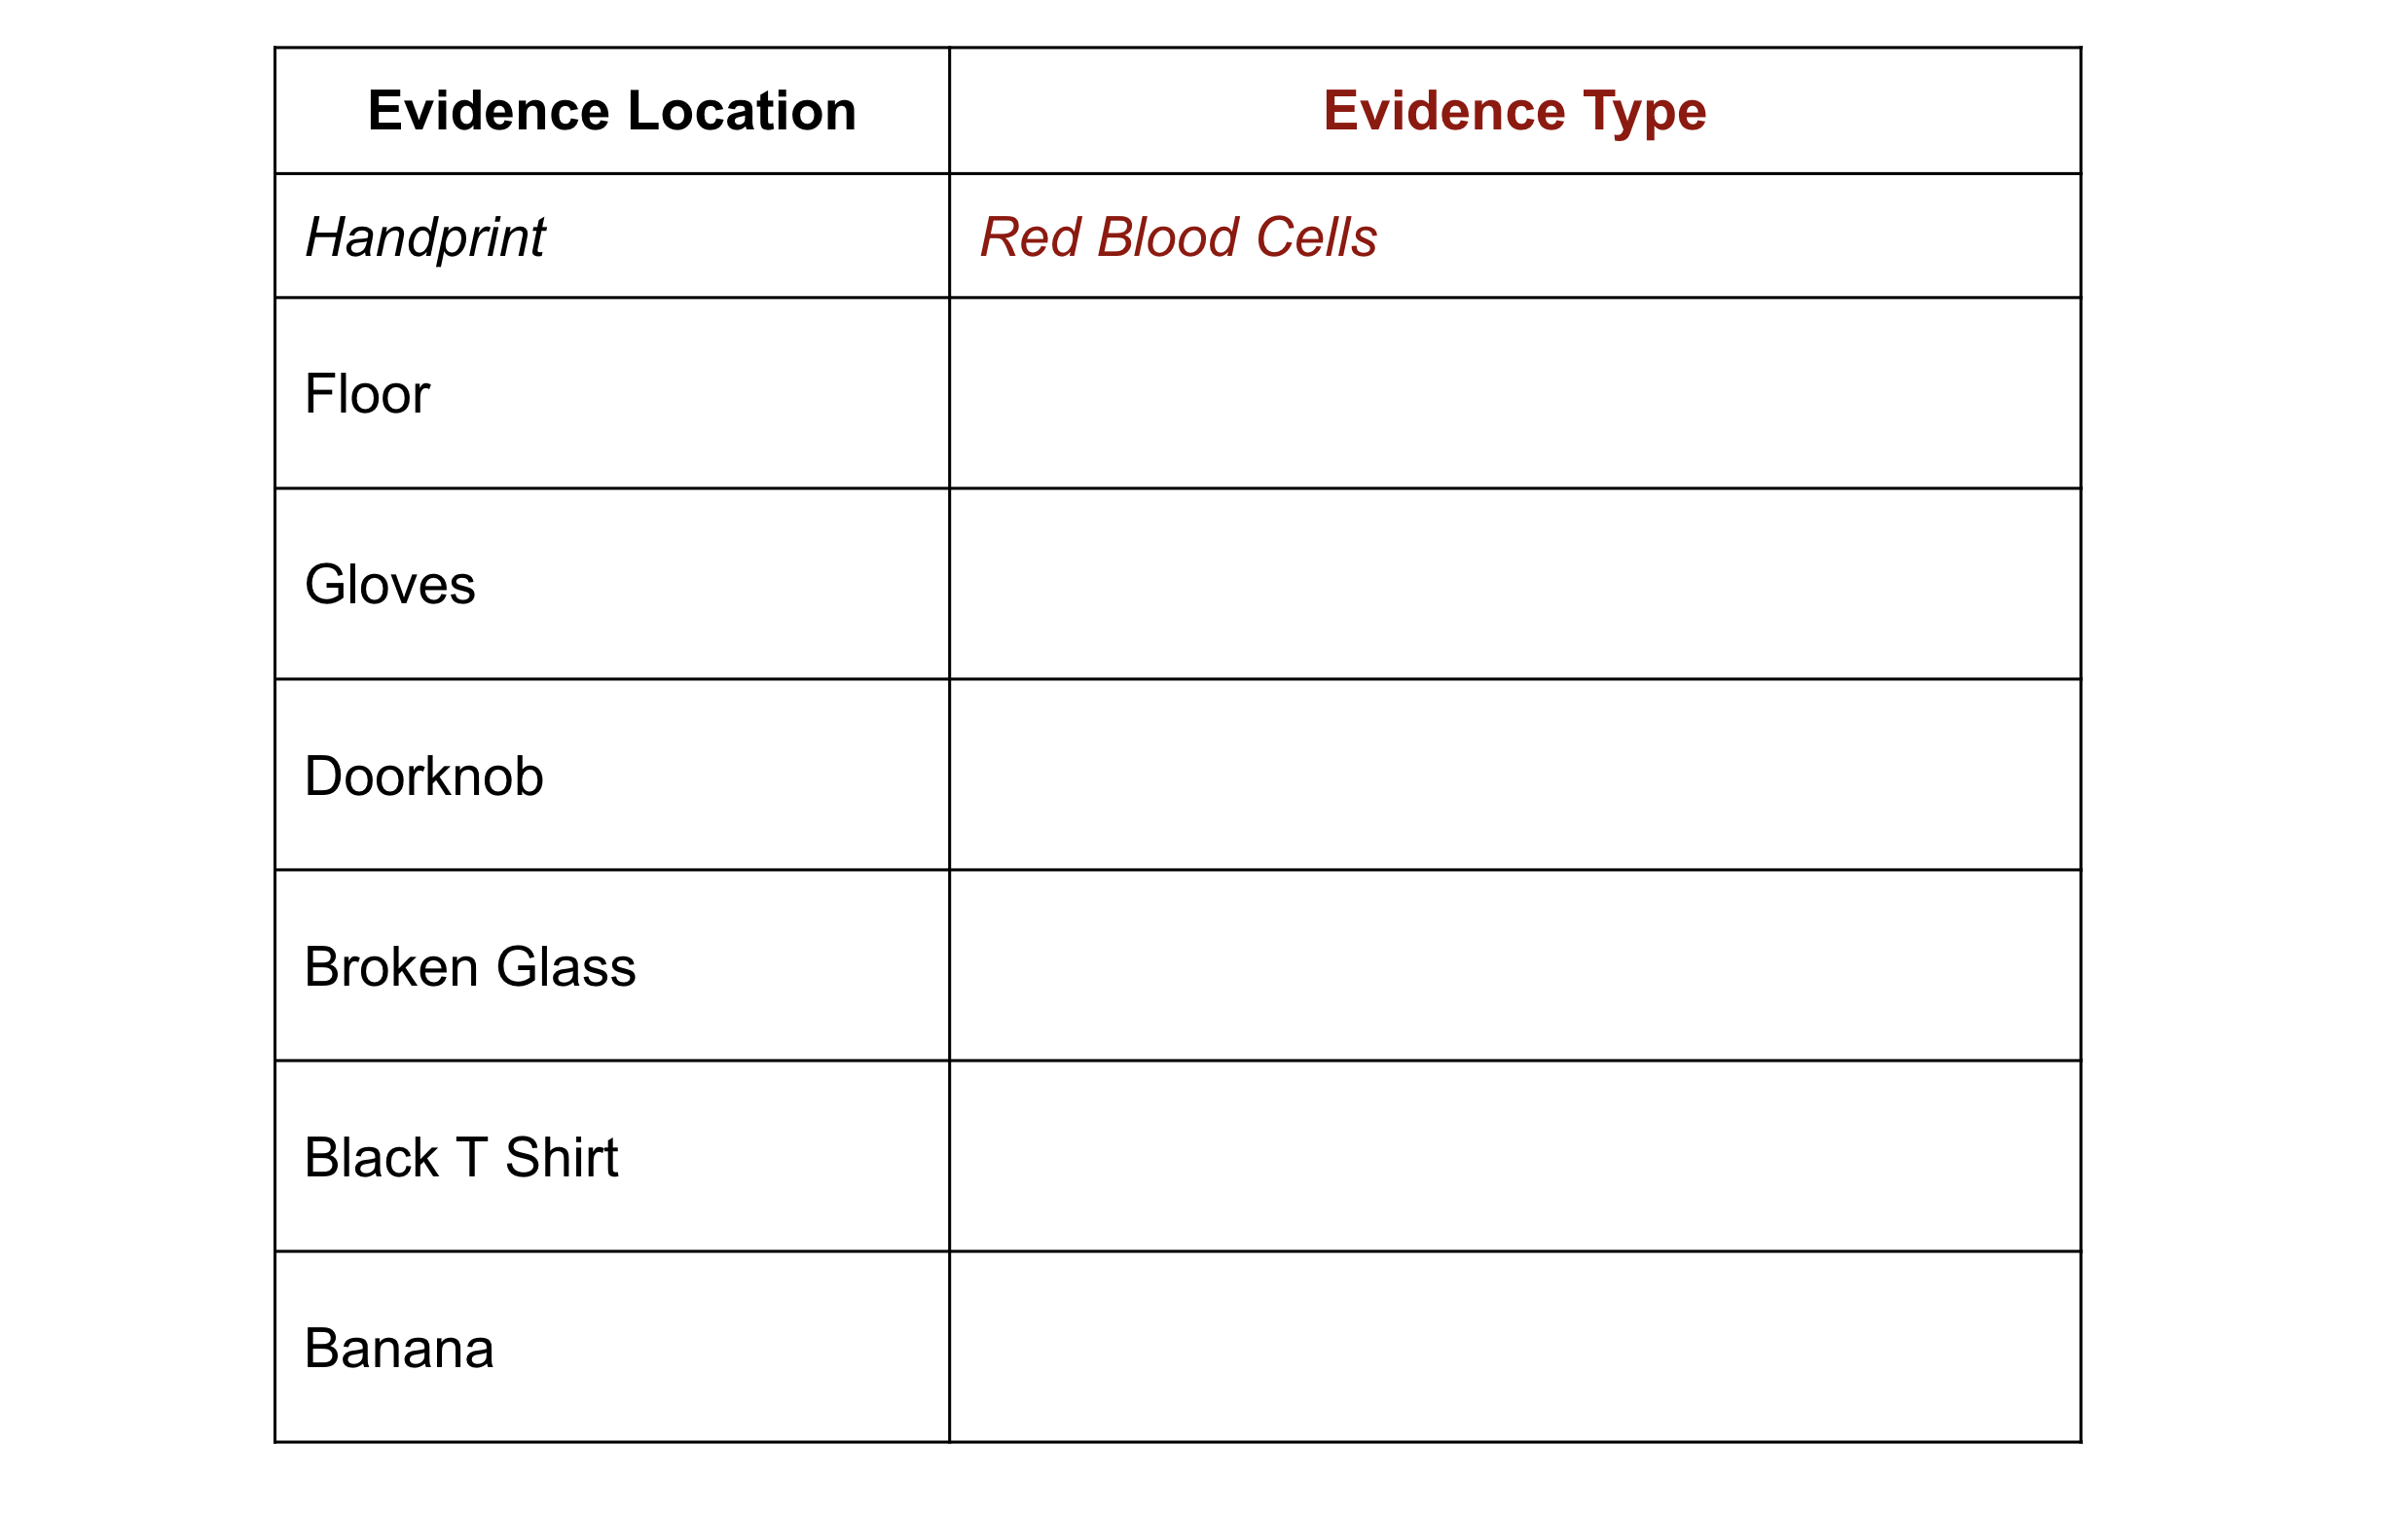2408x1516 pixels.
Task: Click the Doorknob label cell
Action: coord(611,775)
